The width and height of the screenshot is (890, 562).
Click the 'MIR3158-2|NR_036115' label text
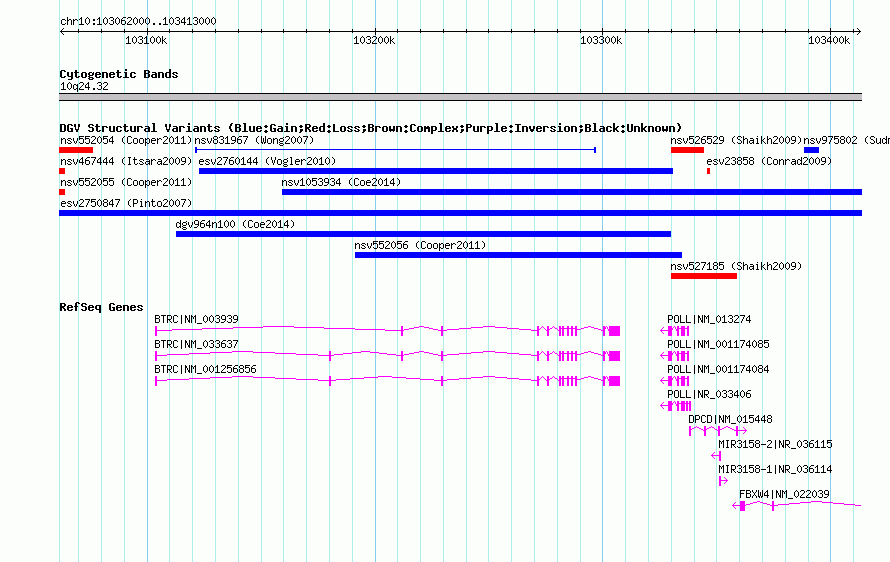pos(775,444)
